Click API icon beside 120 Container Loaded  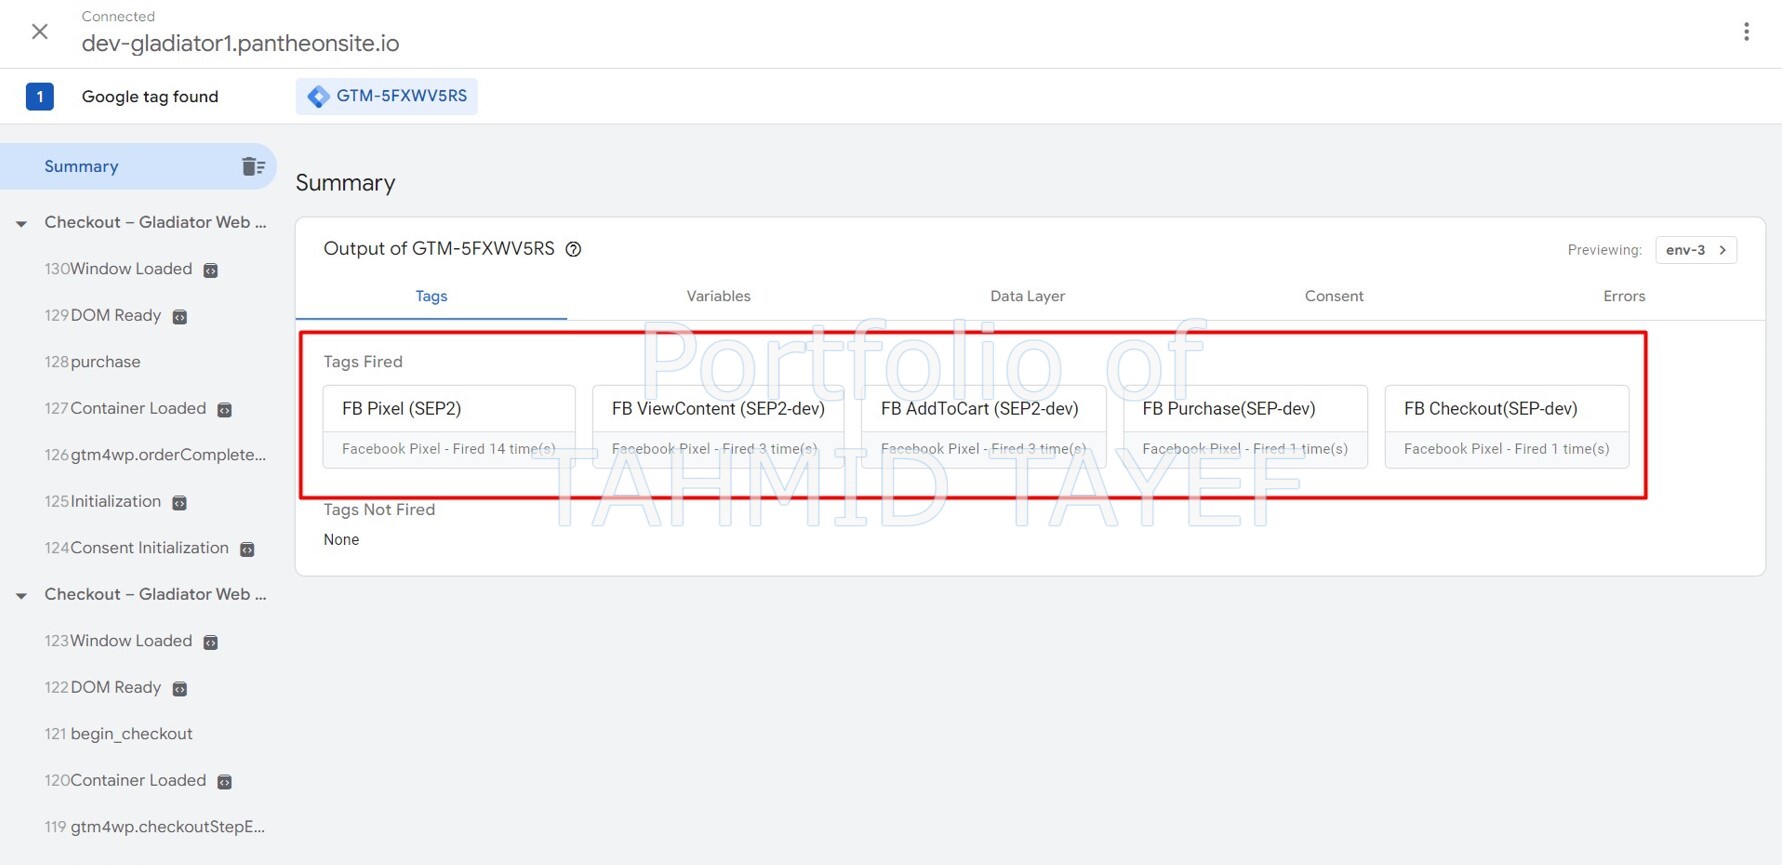click(225, 782)
